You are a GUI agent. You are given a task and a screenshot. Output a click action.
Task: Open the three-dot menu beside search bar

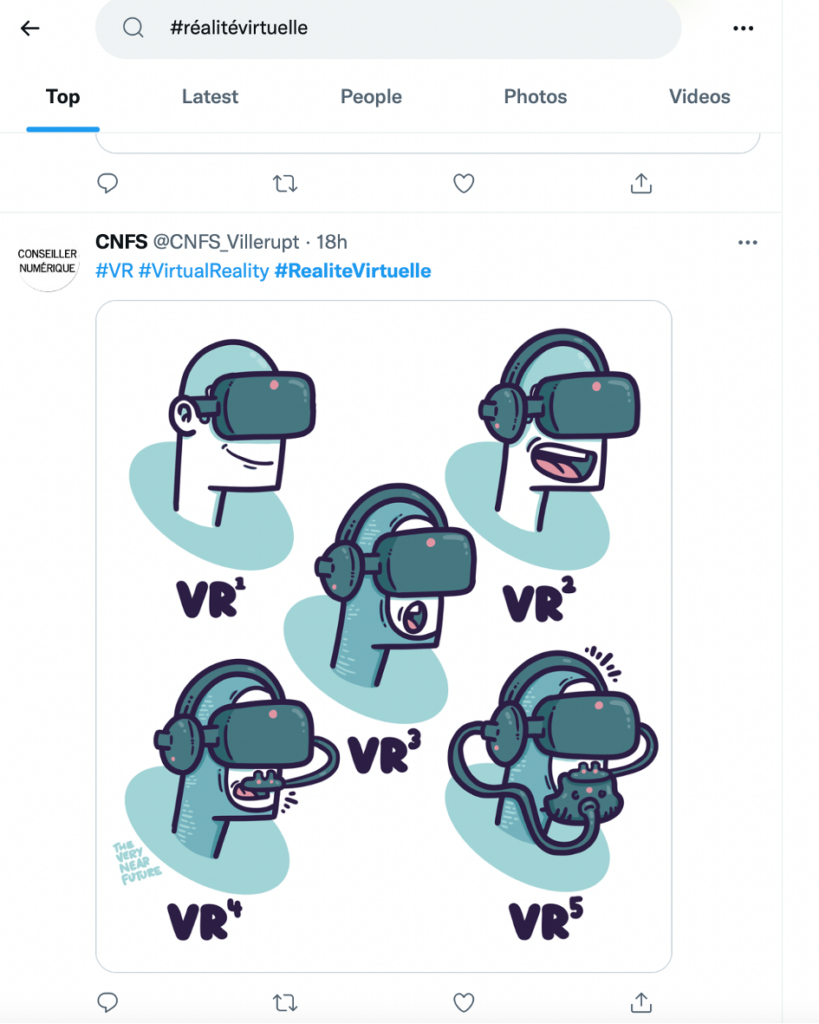pyautogui.click(x=743, y=28)
